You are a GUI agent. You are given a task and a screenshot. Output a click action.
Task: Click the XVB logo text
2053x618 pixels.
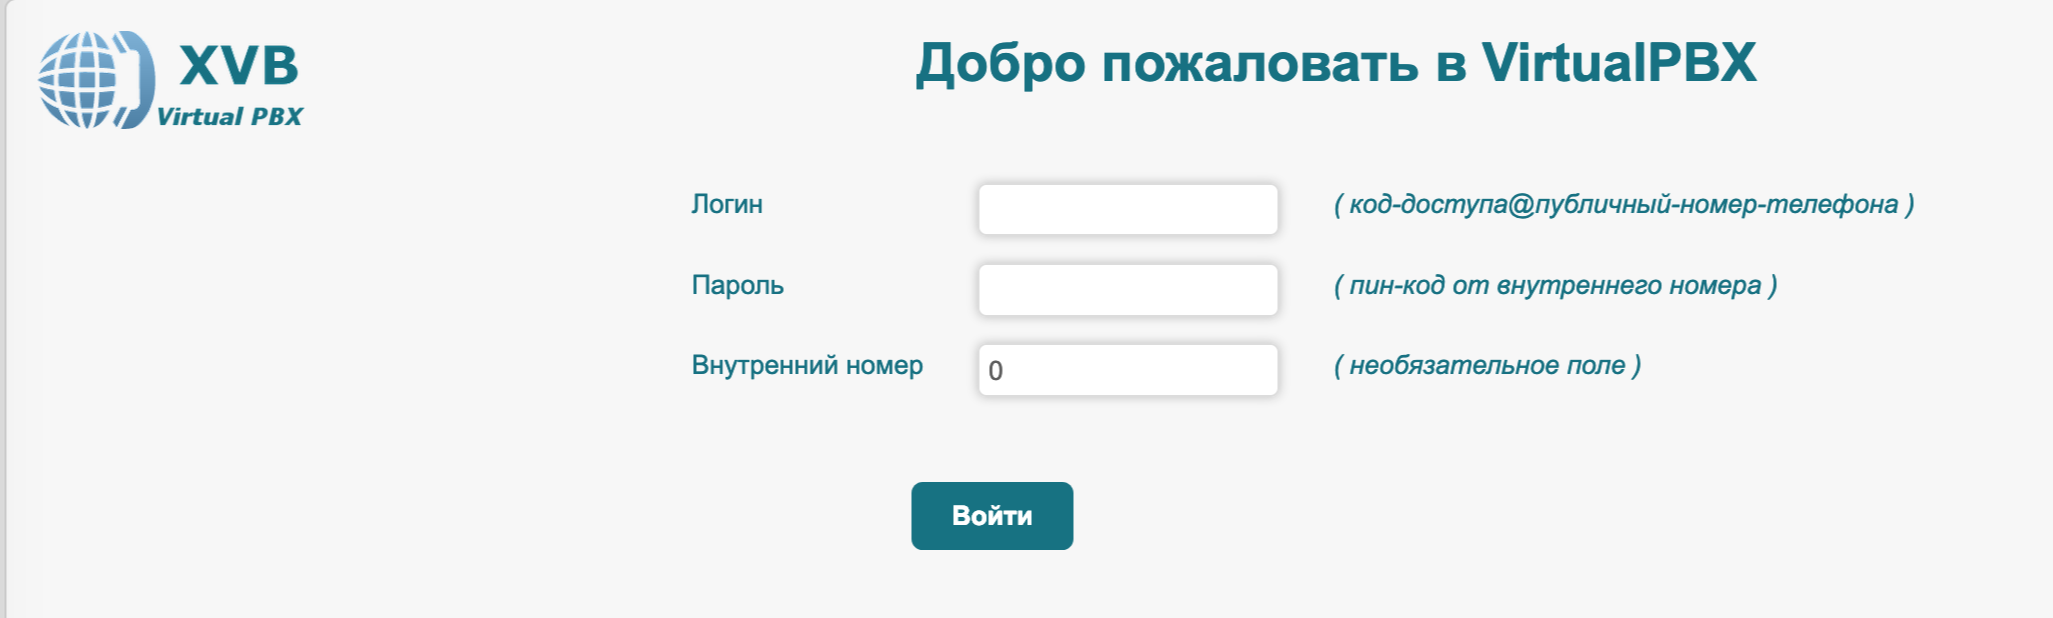pyautogui.click(x=239, y=66)
